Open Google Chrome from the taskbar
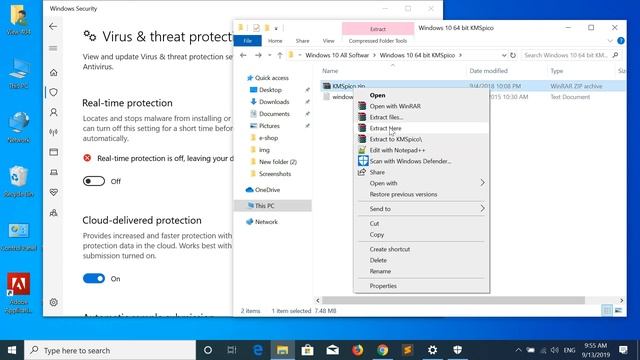Screen dimensions: 640x360 (382, 350)
